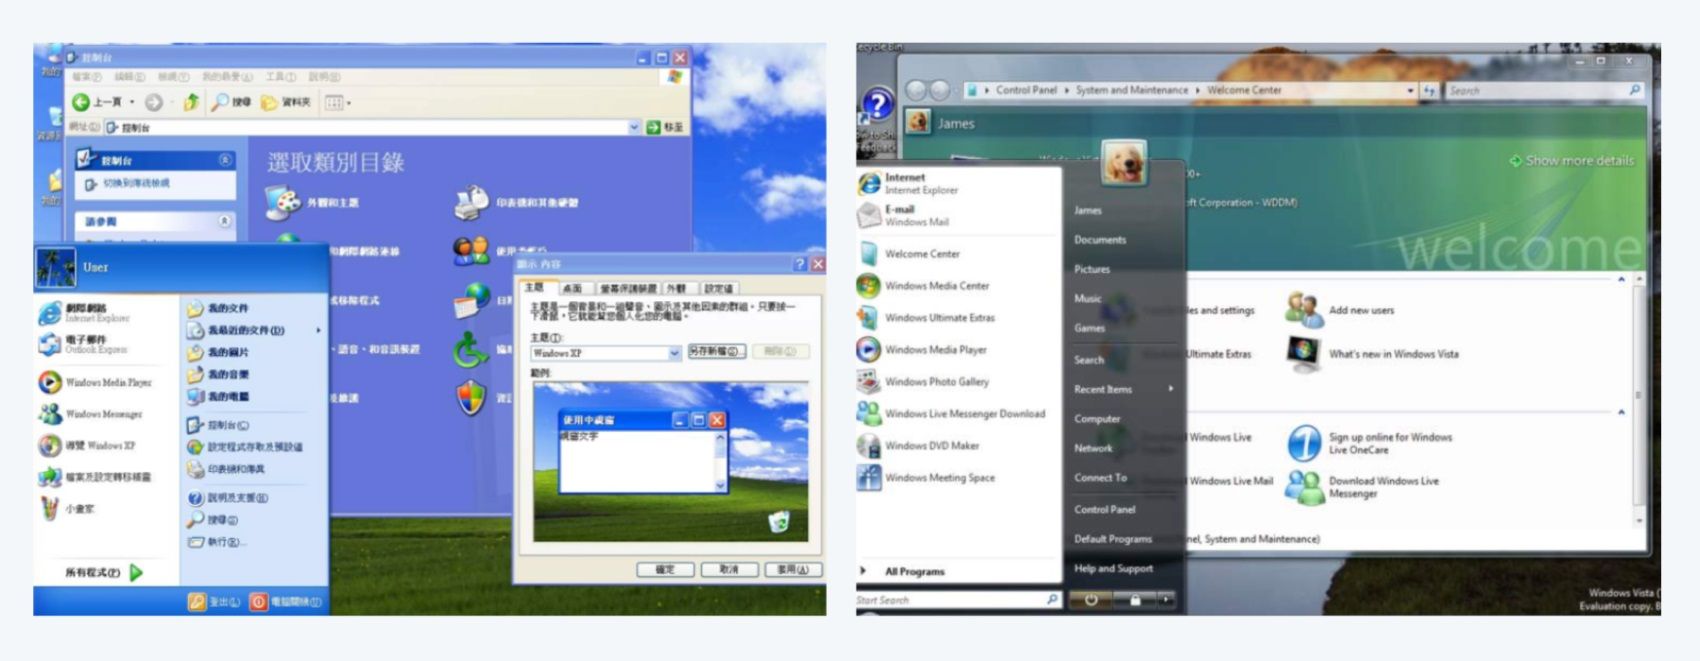
Task: Open Documents in Vista start menu
Action: coord(1100,240)
